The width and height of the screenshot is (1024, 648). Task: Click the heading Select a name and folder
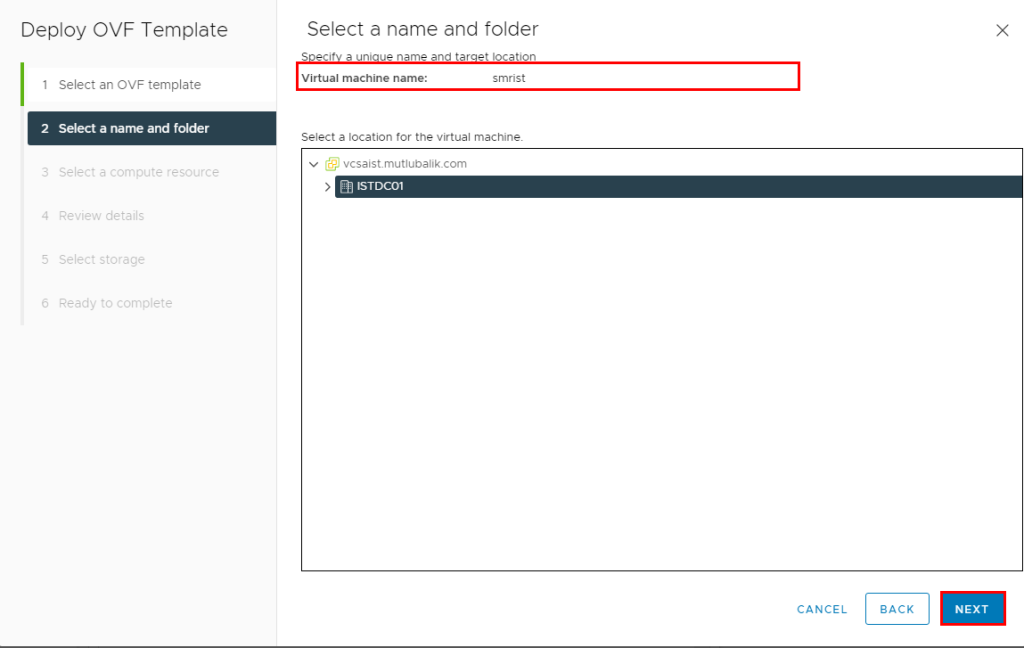point(423,29)
